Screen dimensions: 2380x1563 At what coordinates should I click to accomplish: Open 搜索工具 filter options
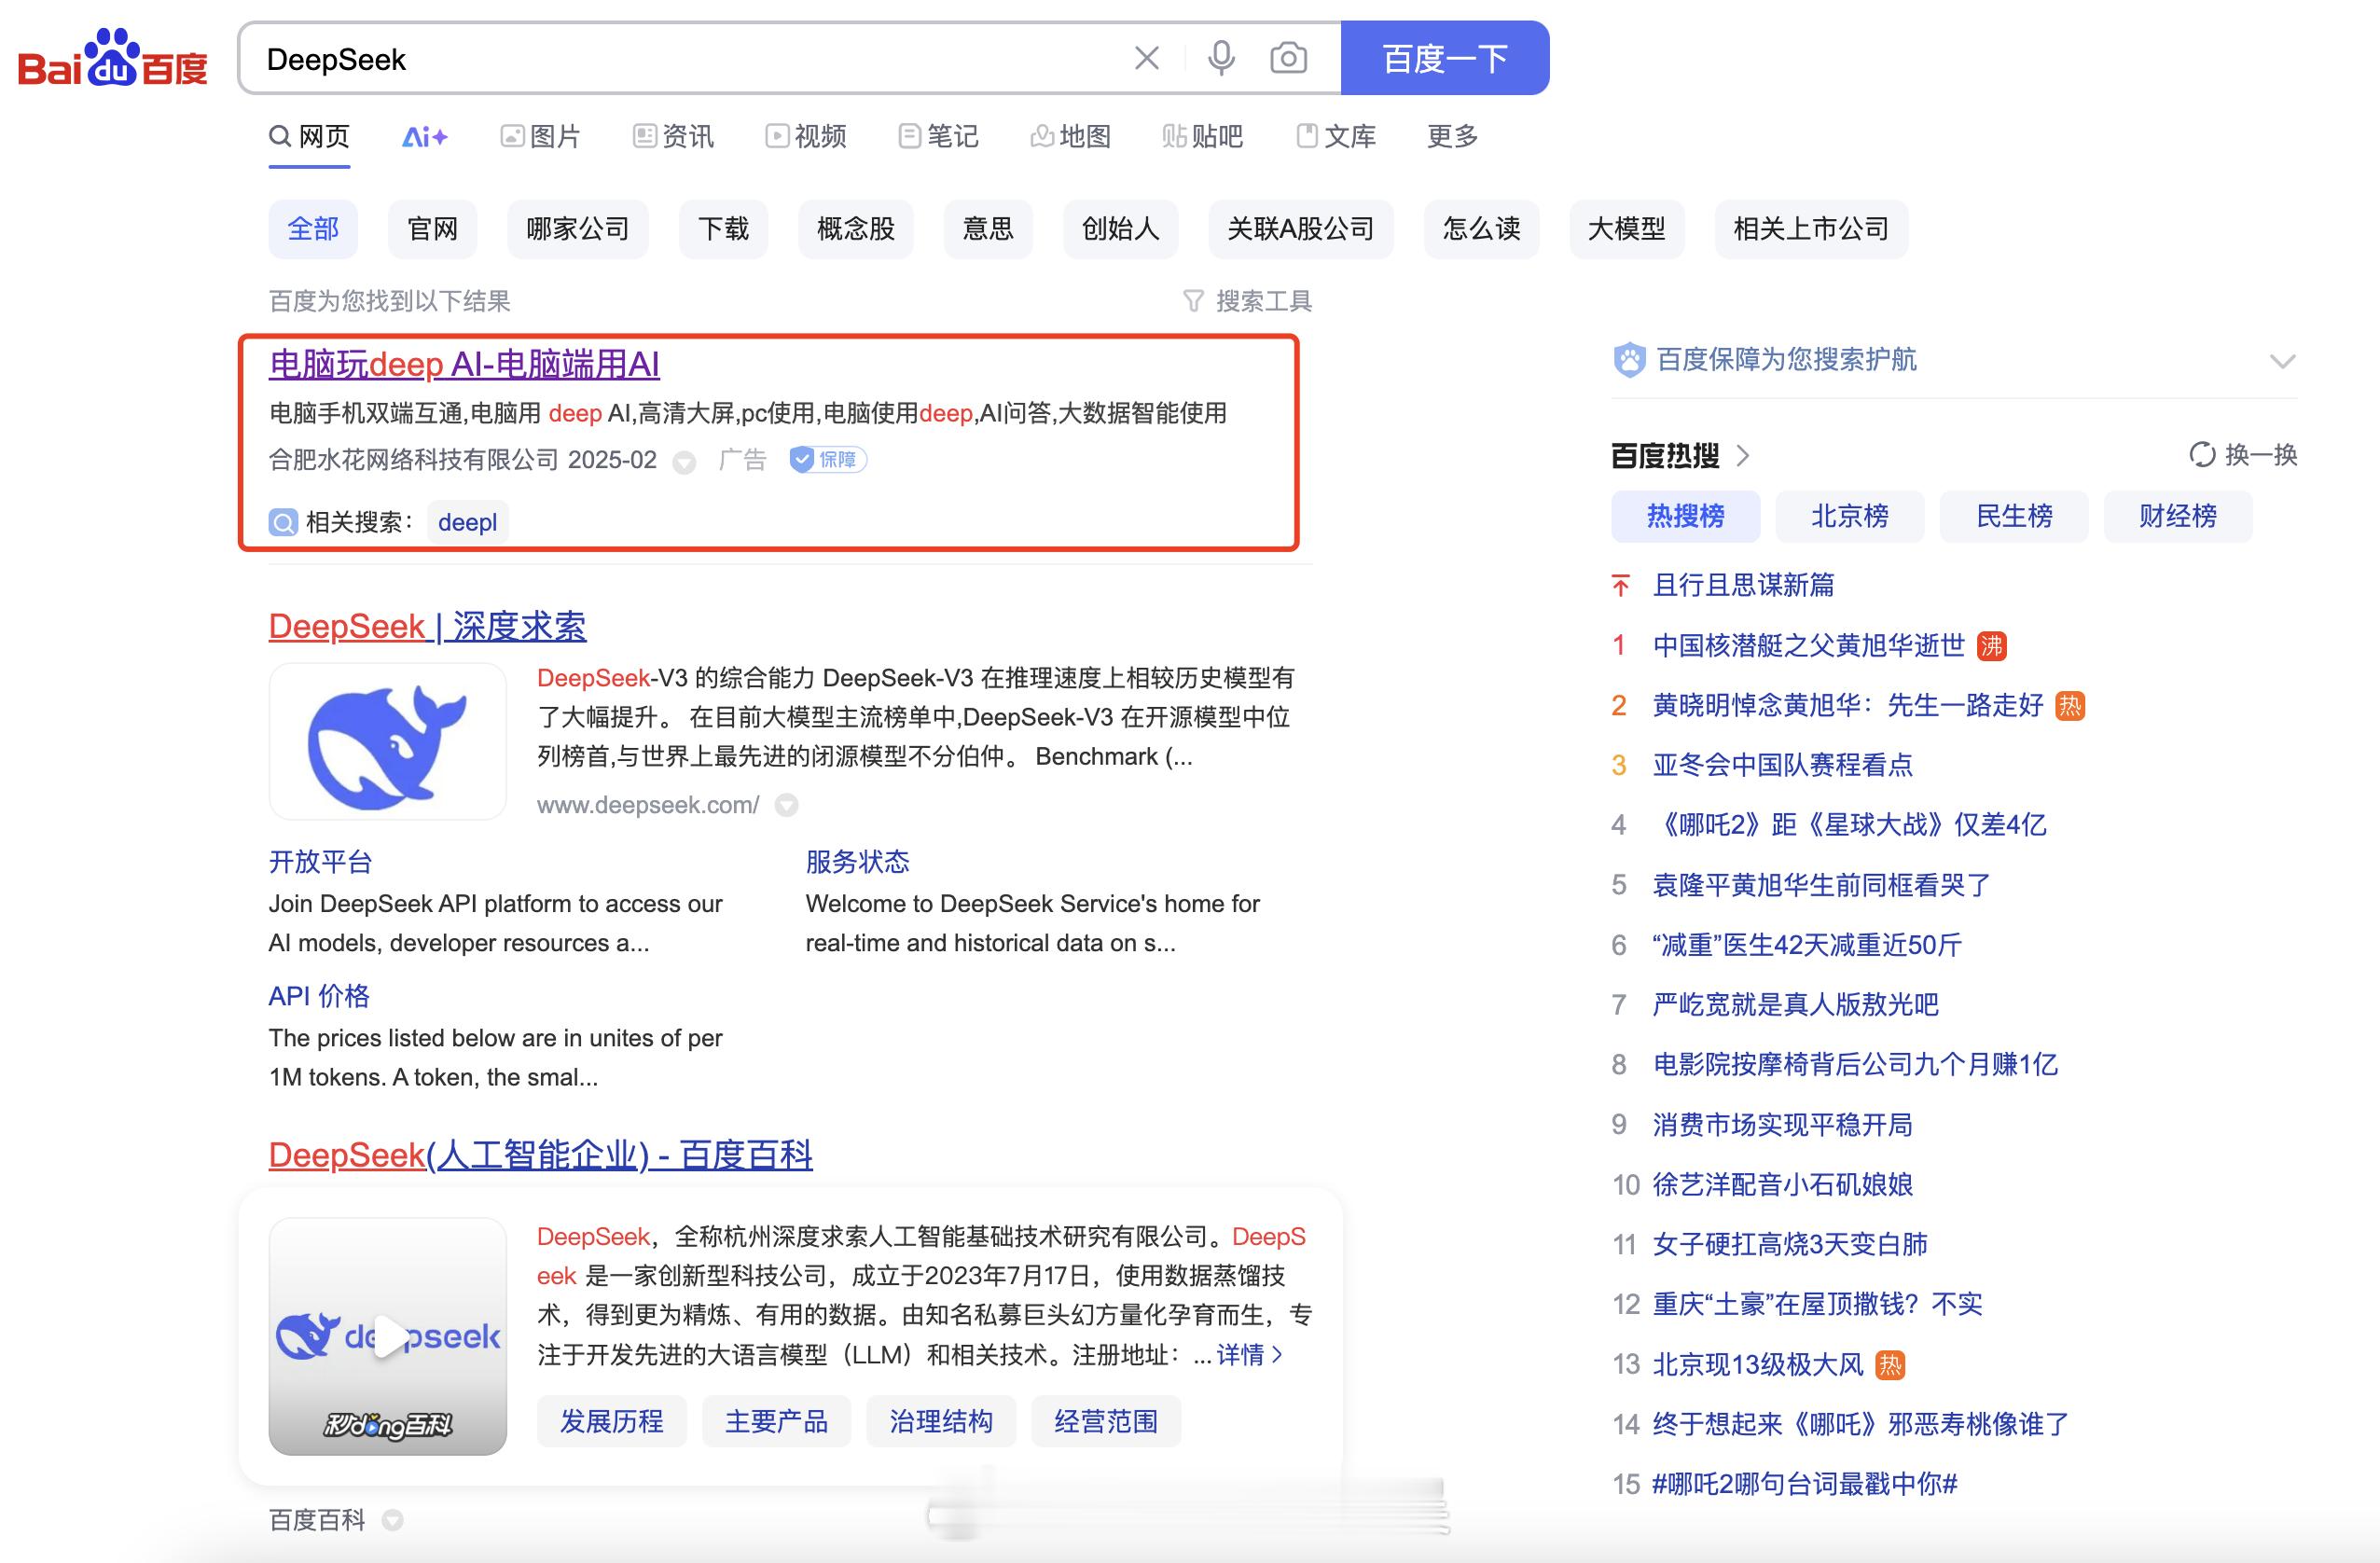tap(1247, 301)
